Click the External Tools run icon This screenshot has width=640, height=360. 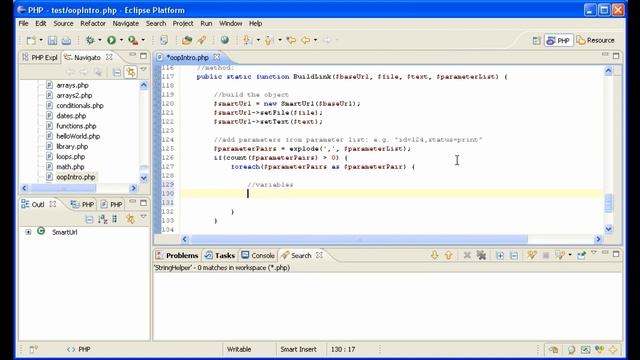(x=133, y=40)
